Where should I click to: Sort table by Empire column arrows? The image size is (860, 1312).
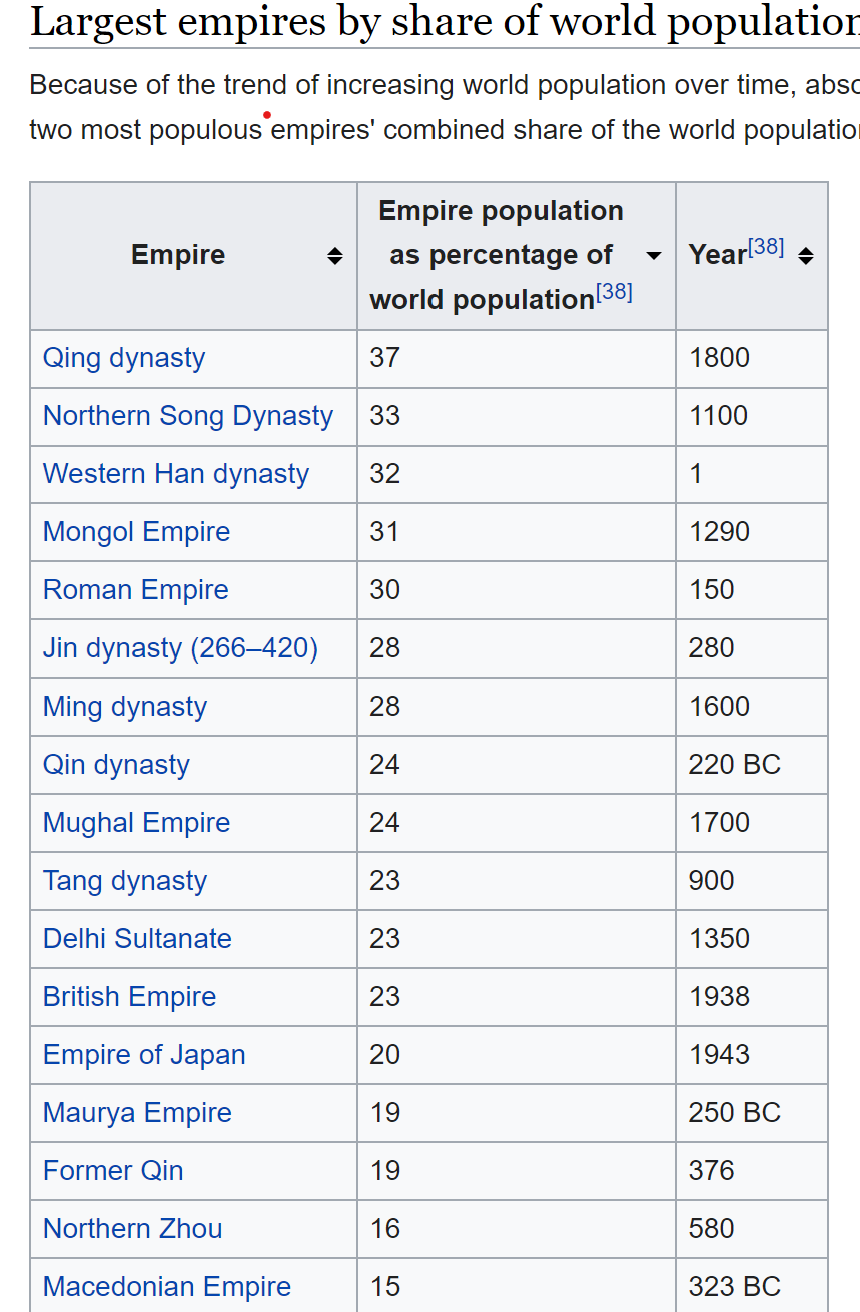tap(335, 256)
